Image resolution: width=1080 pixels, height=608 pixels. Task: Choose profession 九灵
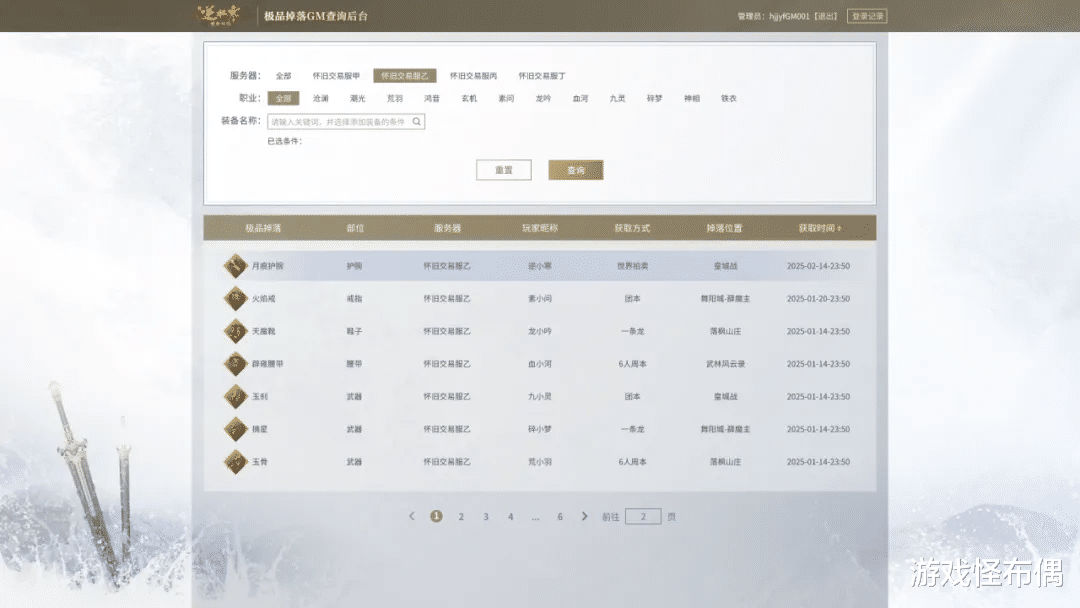tap(618, 98)
